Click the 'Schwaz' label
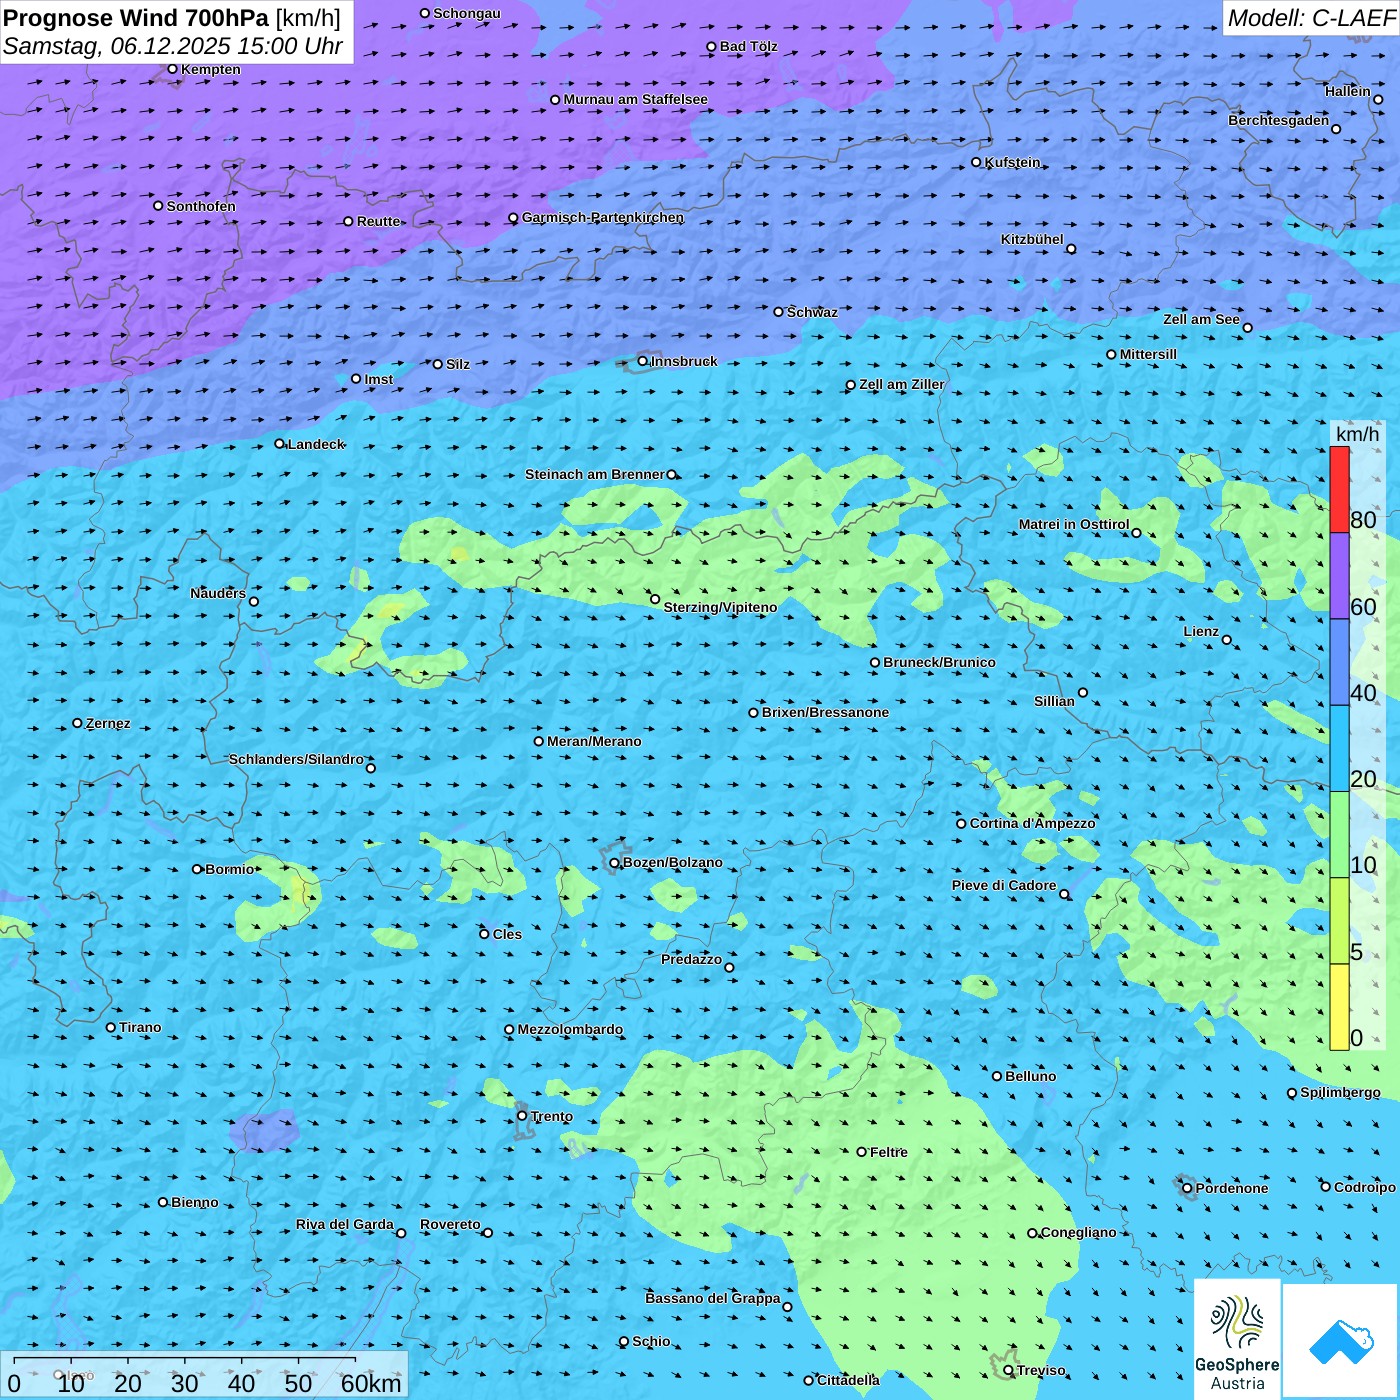The image size is (1400, 1400). 812,312
